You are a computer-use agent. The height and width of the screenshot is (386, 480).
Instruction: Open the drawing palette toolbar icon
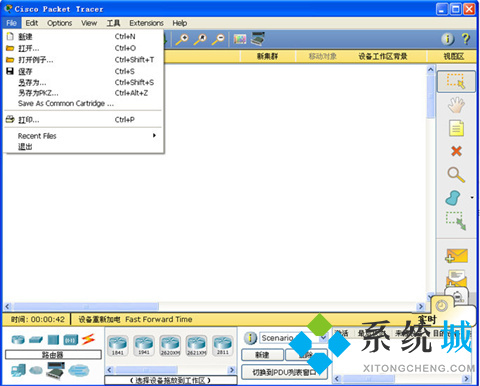click(240, 39)
